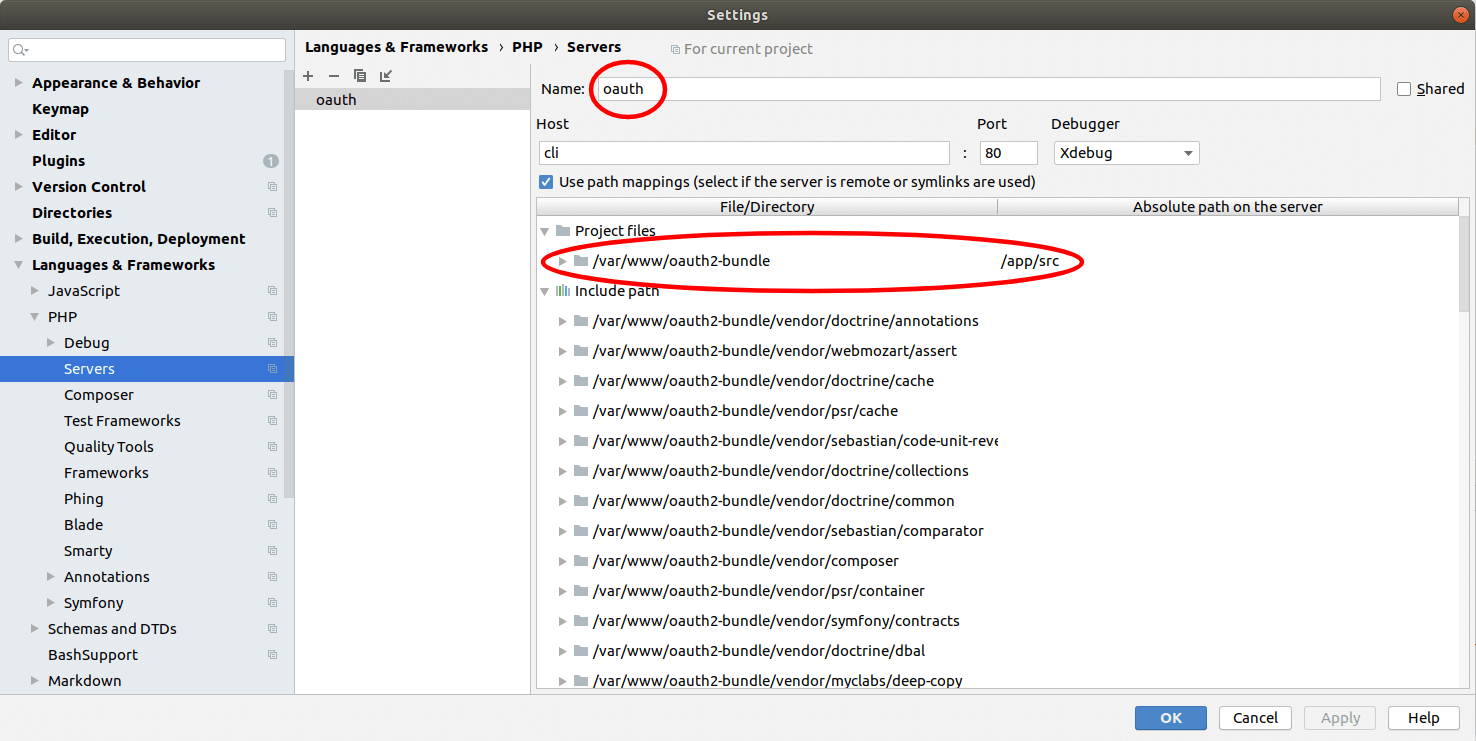Click the Include path library icon

tap(562, 291)
